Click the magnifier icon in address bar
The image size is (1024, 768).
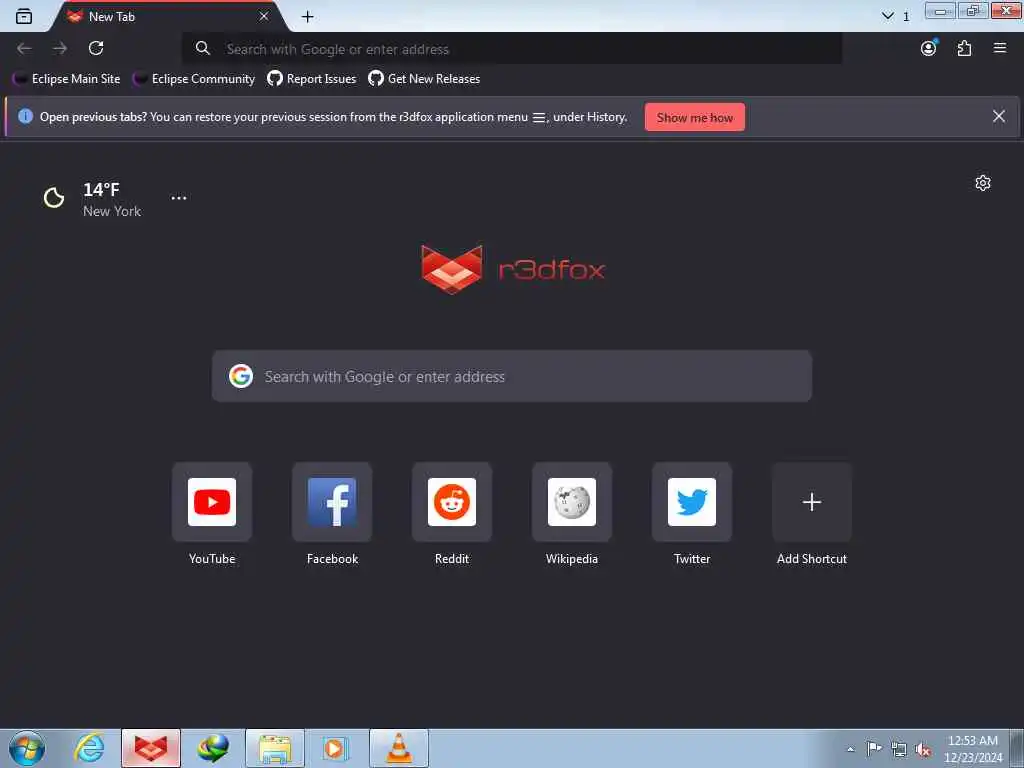click(x=202, y=48)
